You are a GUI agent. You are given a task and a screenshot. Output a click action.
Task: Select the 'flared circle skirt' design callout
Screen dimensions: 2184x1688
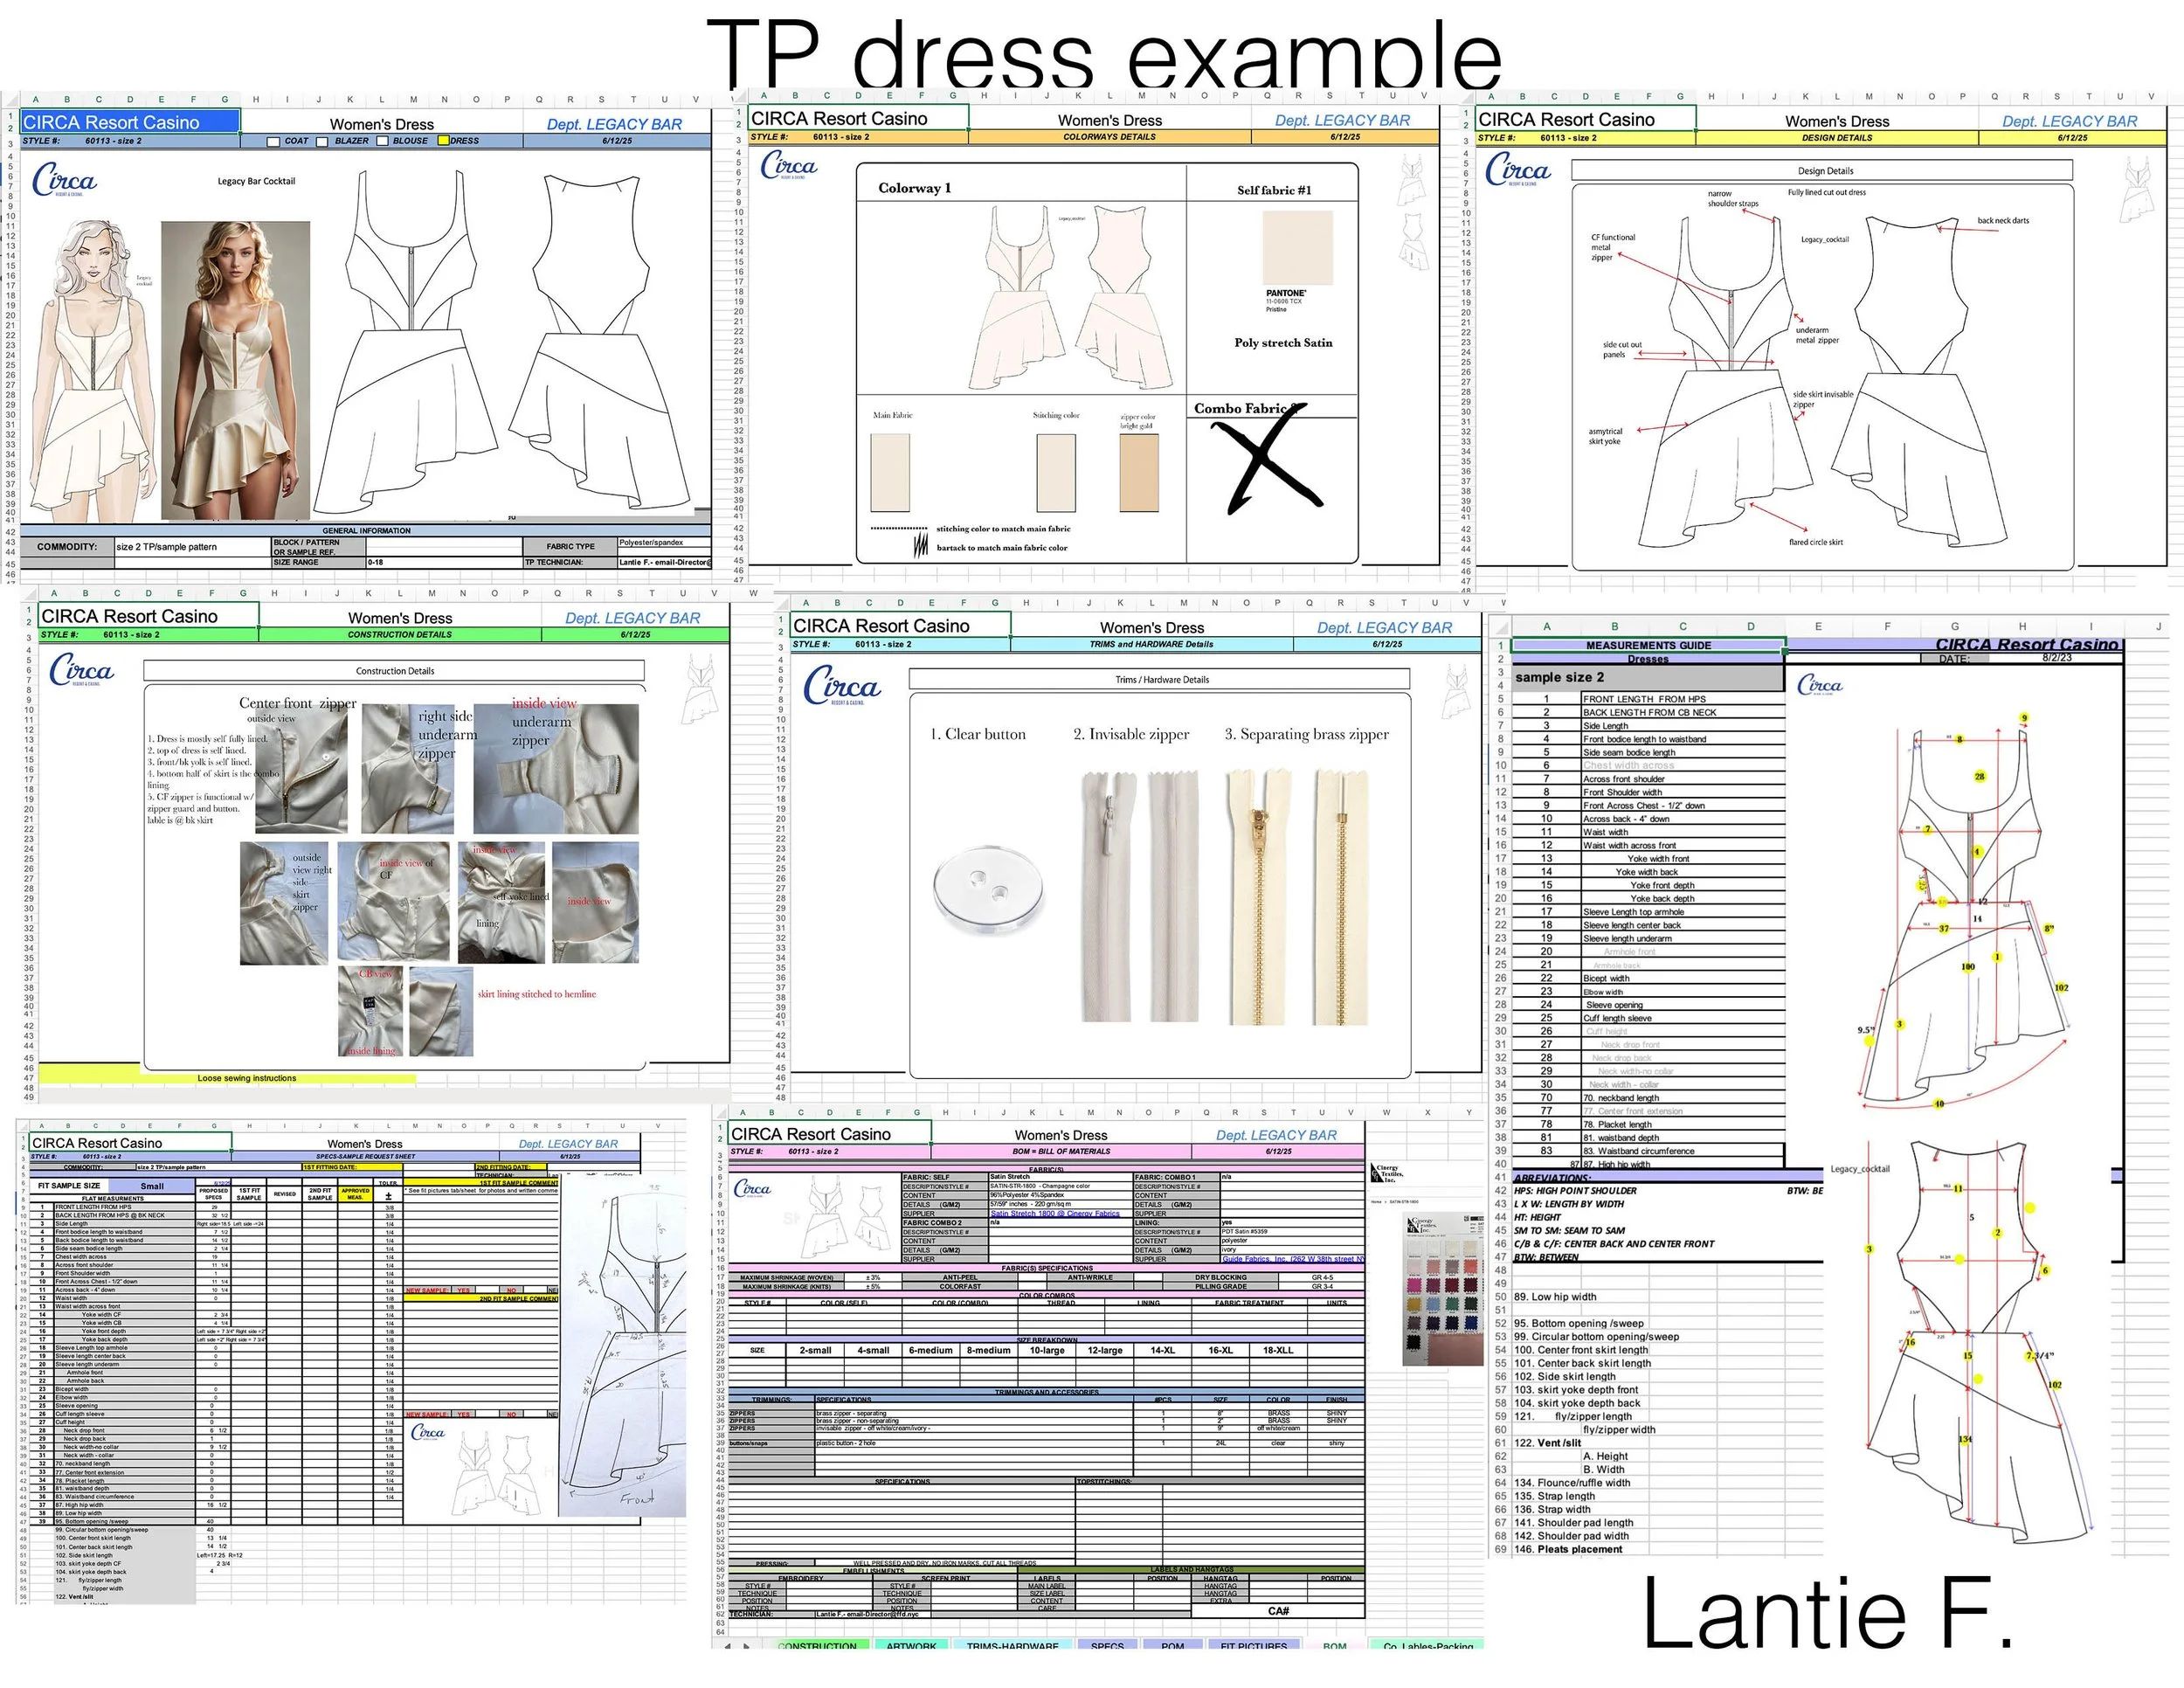coord(1816,542)
